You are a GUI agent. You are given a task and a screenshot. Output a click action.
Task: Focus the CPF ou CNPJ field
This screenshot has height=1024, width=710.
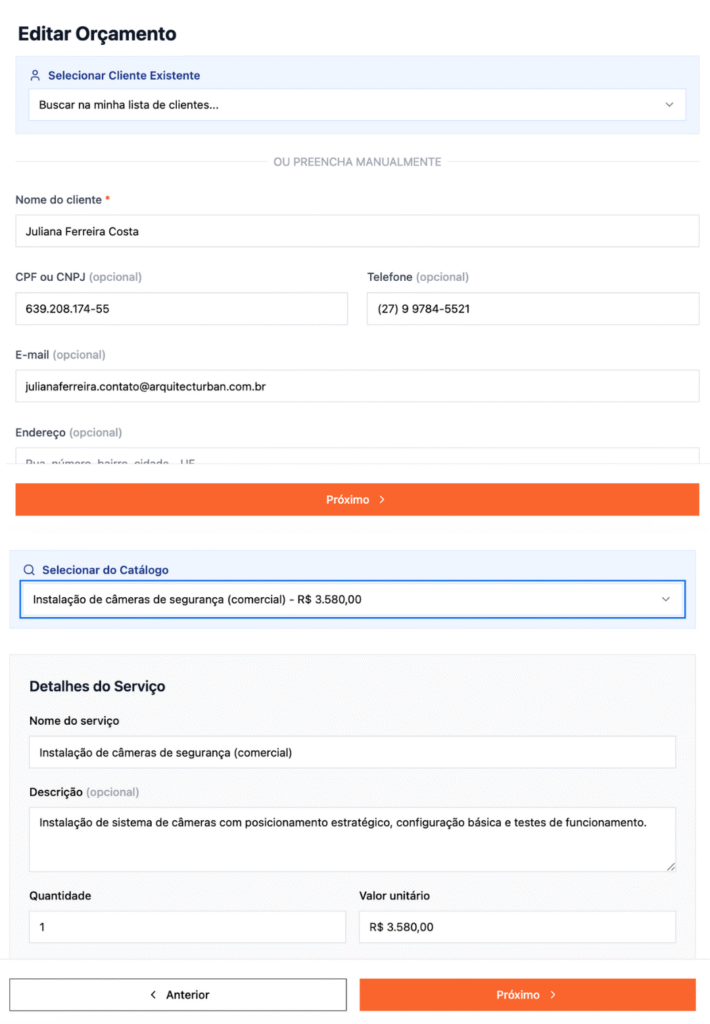pyautogui.click(x=181, y=309)
